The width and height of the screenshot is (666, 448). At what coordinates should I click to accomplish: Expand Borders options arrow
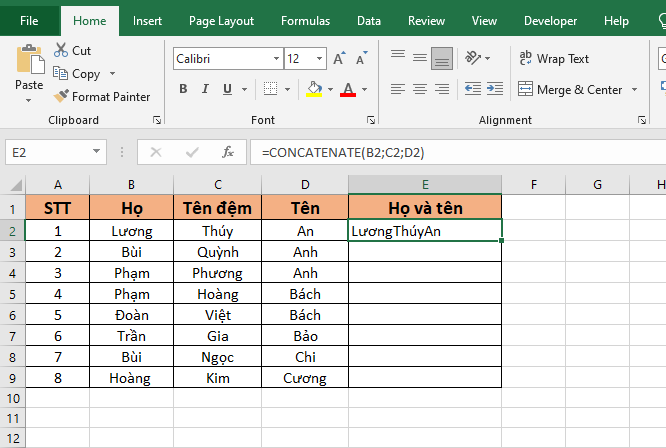pos(288,89)
